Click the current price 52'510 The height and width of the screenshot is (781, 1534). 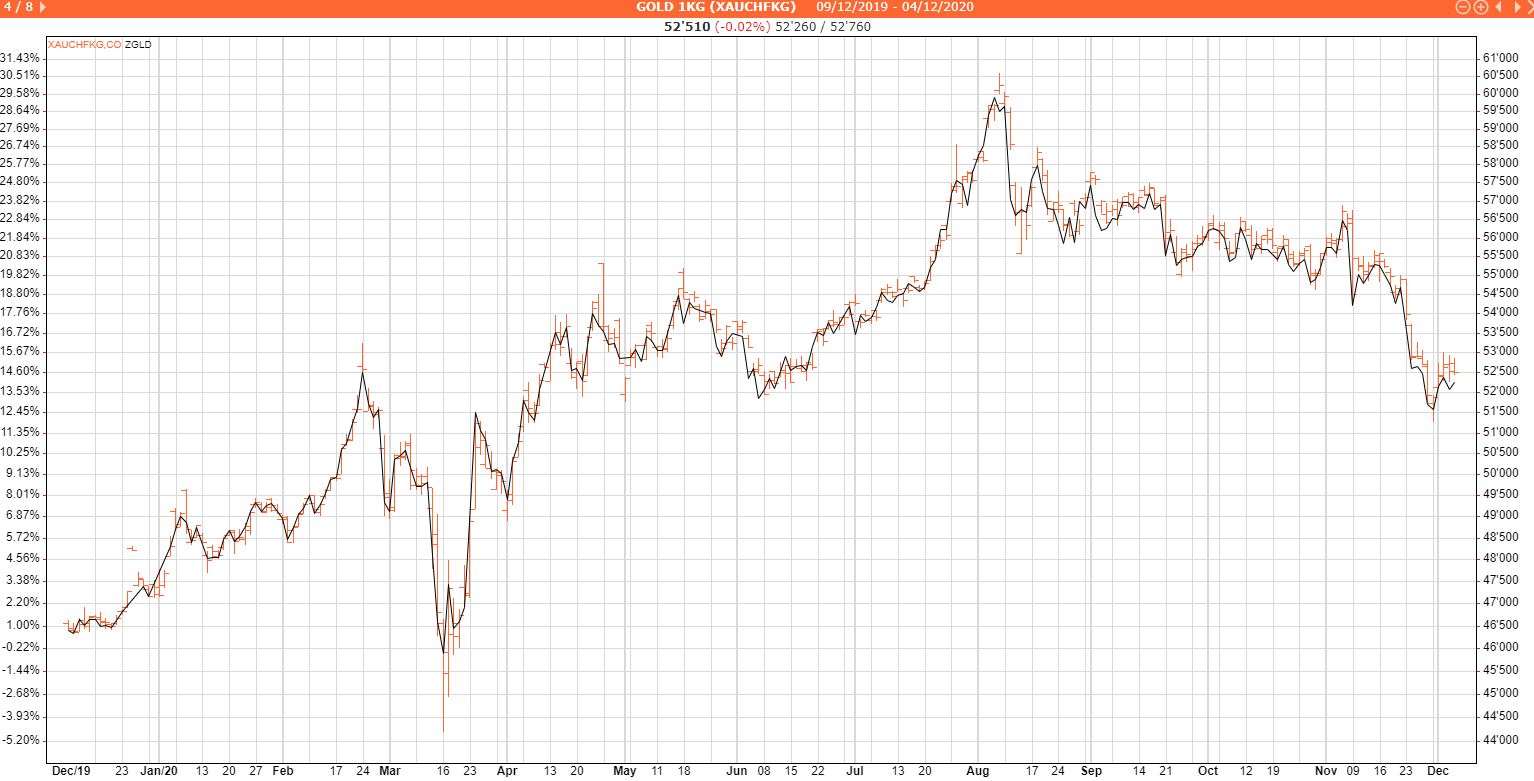[686, 27]
